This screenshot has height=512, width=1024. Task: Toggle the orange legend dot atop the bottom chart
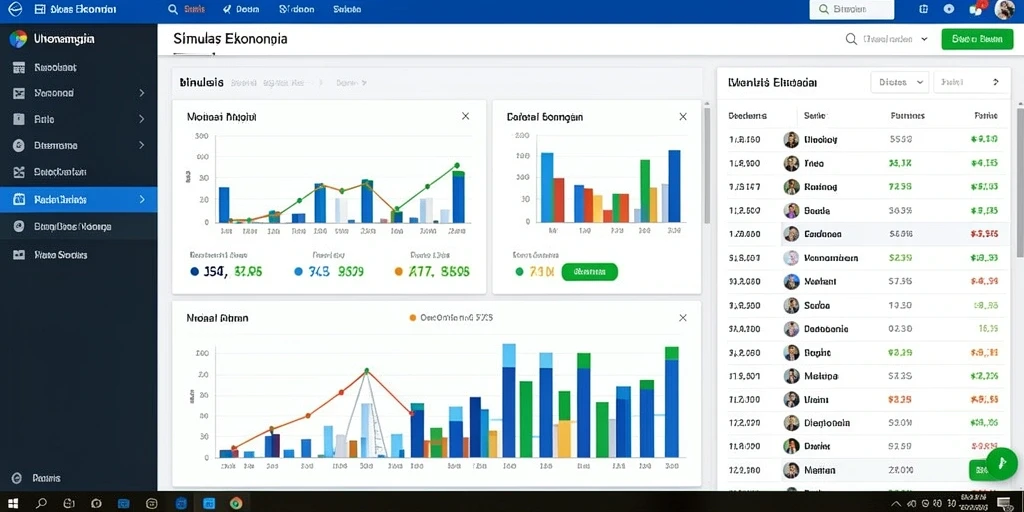pyautogui.click(x=412, y=318)
